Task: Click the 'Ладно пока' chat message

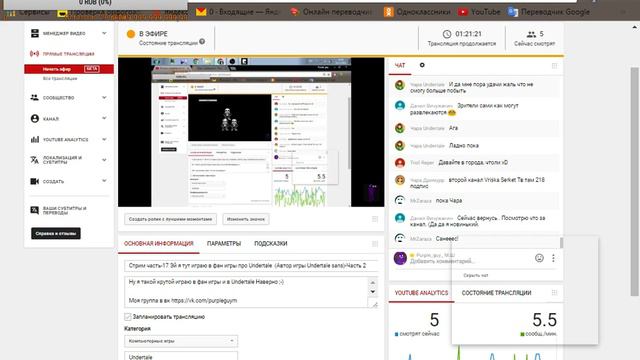Action: tap(464, 145)
